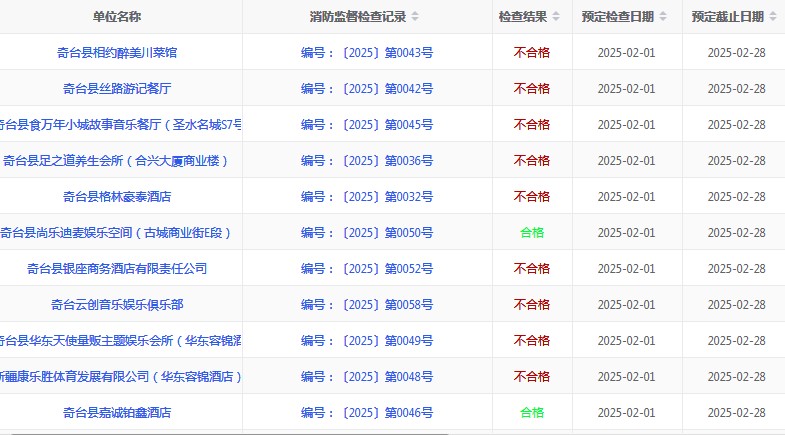Open 奇台县格林豪泰酒店 unit link
Screen dimensions: 785x435
117,196
